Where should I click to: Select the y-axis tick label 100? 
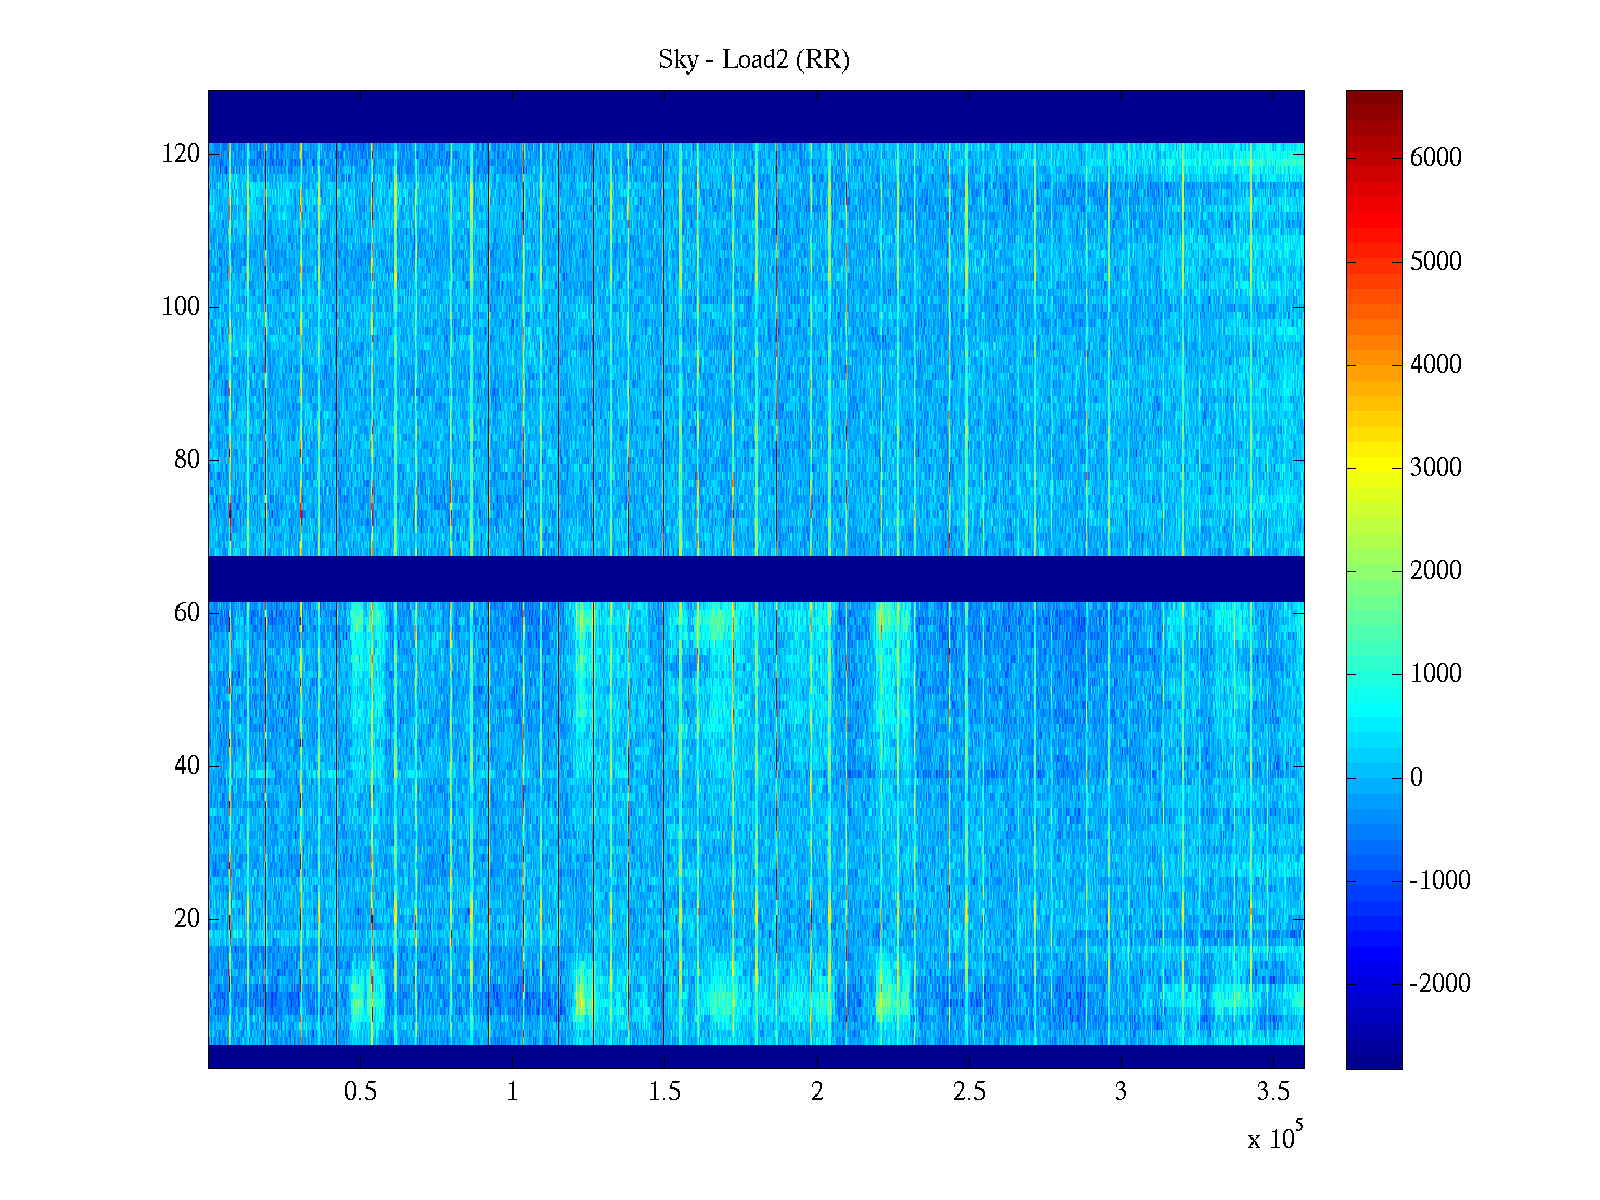point(180,307)
